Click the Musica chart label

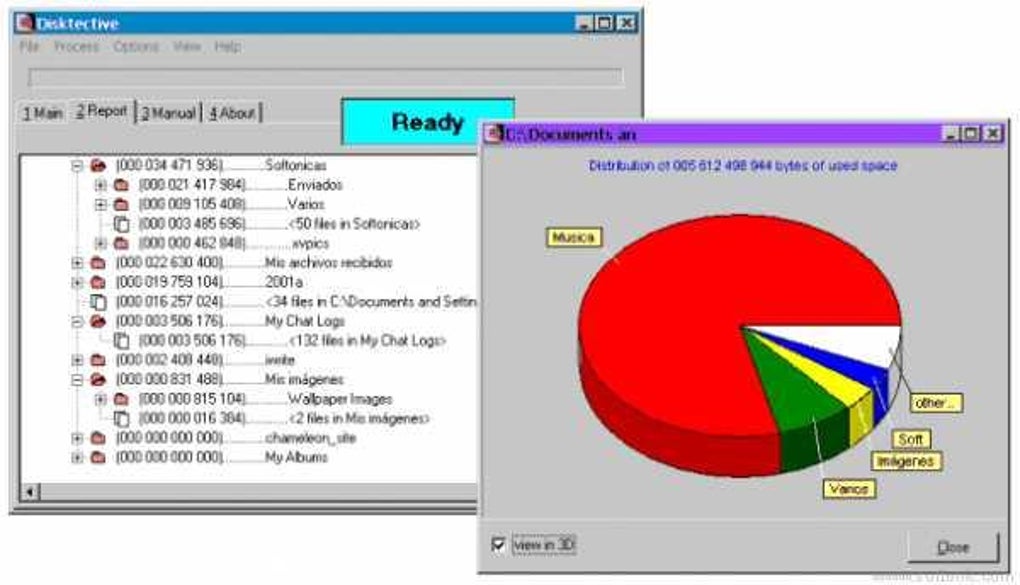click(x=573, y=238)
